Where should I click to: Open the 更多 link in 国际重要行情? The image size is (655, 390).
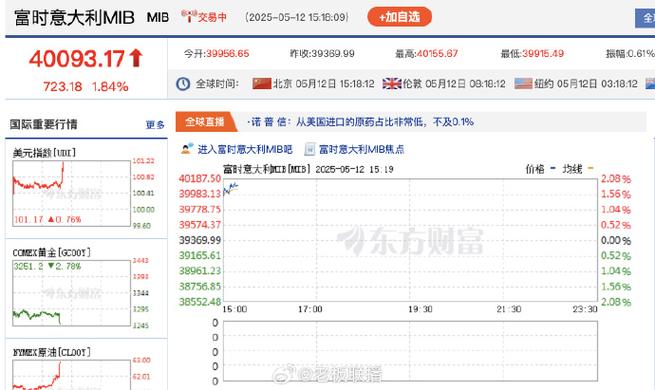pos(155,125)
